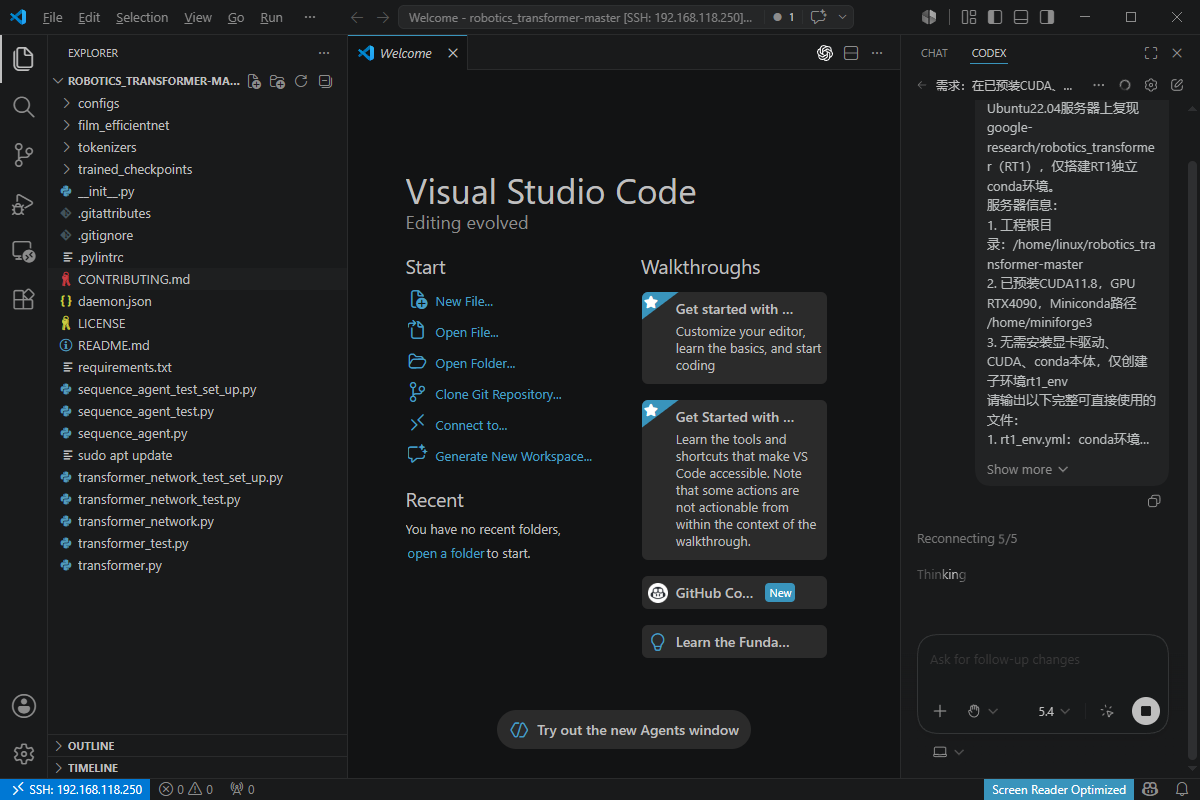
Task: Toggle Codex auto context sparkle cursor
Action: point(1107,711)
